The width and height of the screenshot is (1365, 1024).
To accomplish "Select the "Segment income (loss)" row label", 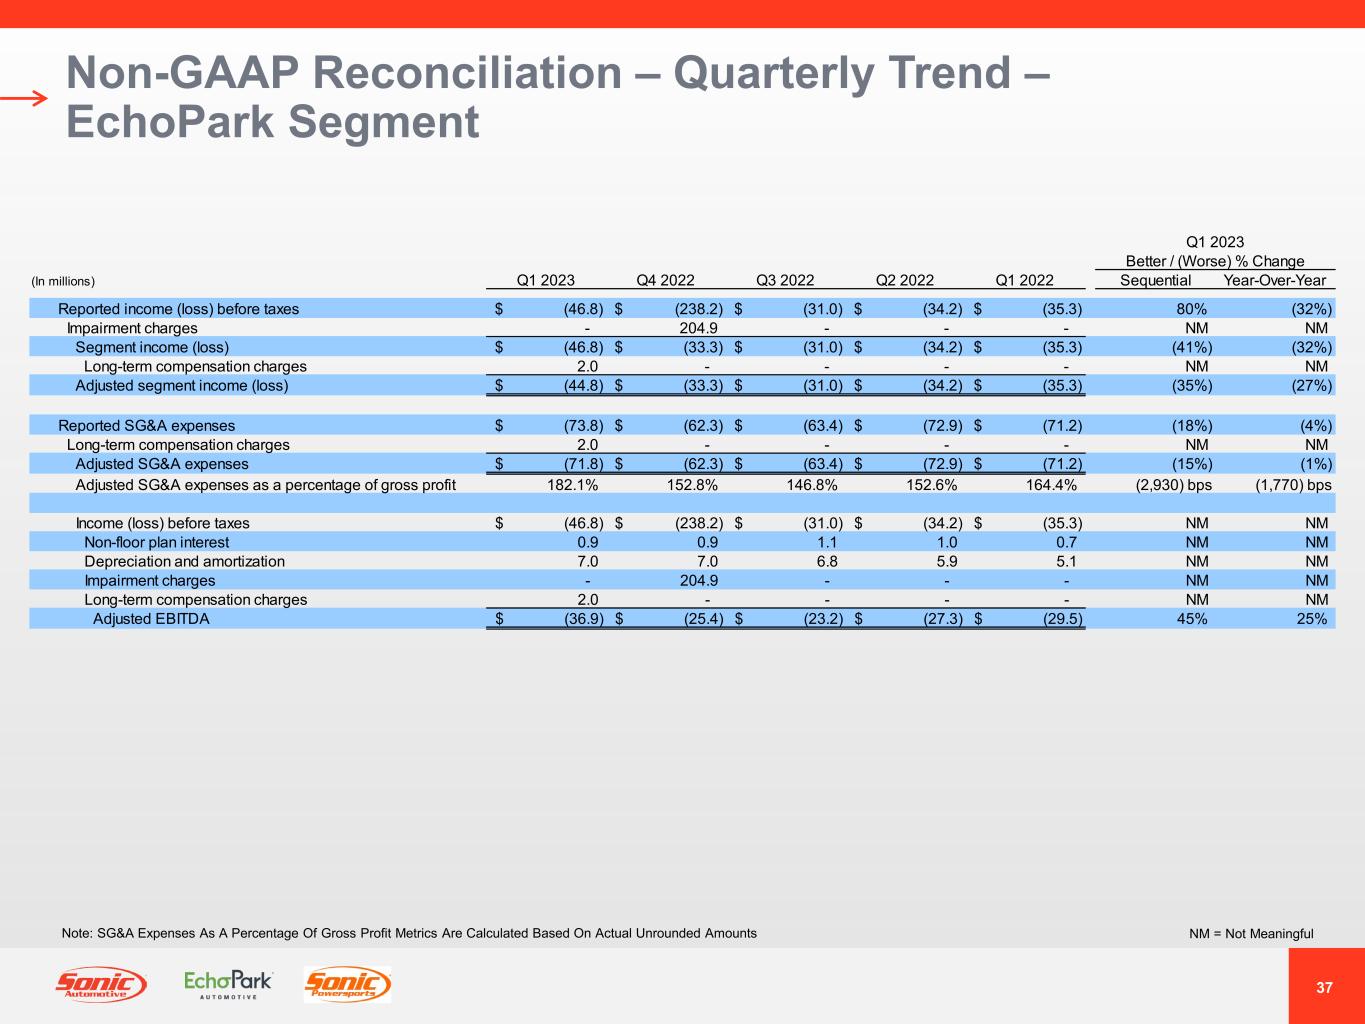I will tap(152, 347).
